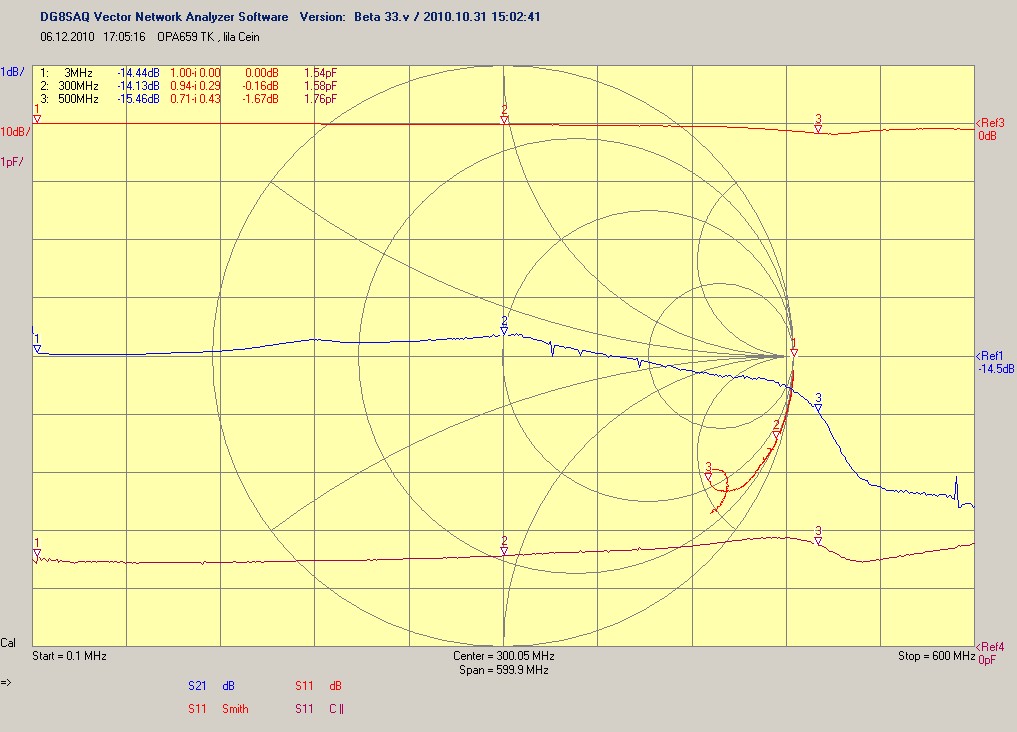Click the -1.67dB S11 readout

click(261, 99)
